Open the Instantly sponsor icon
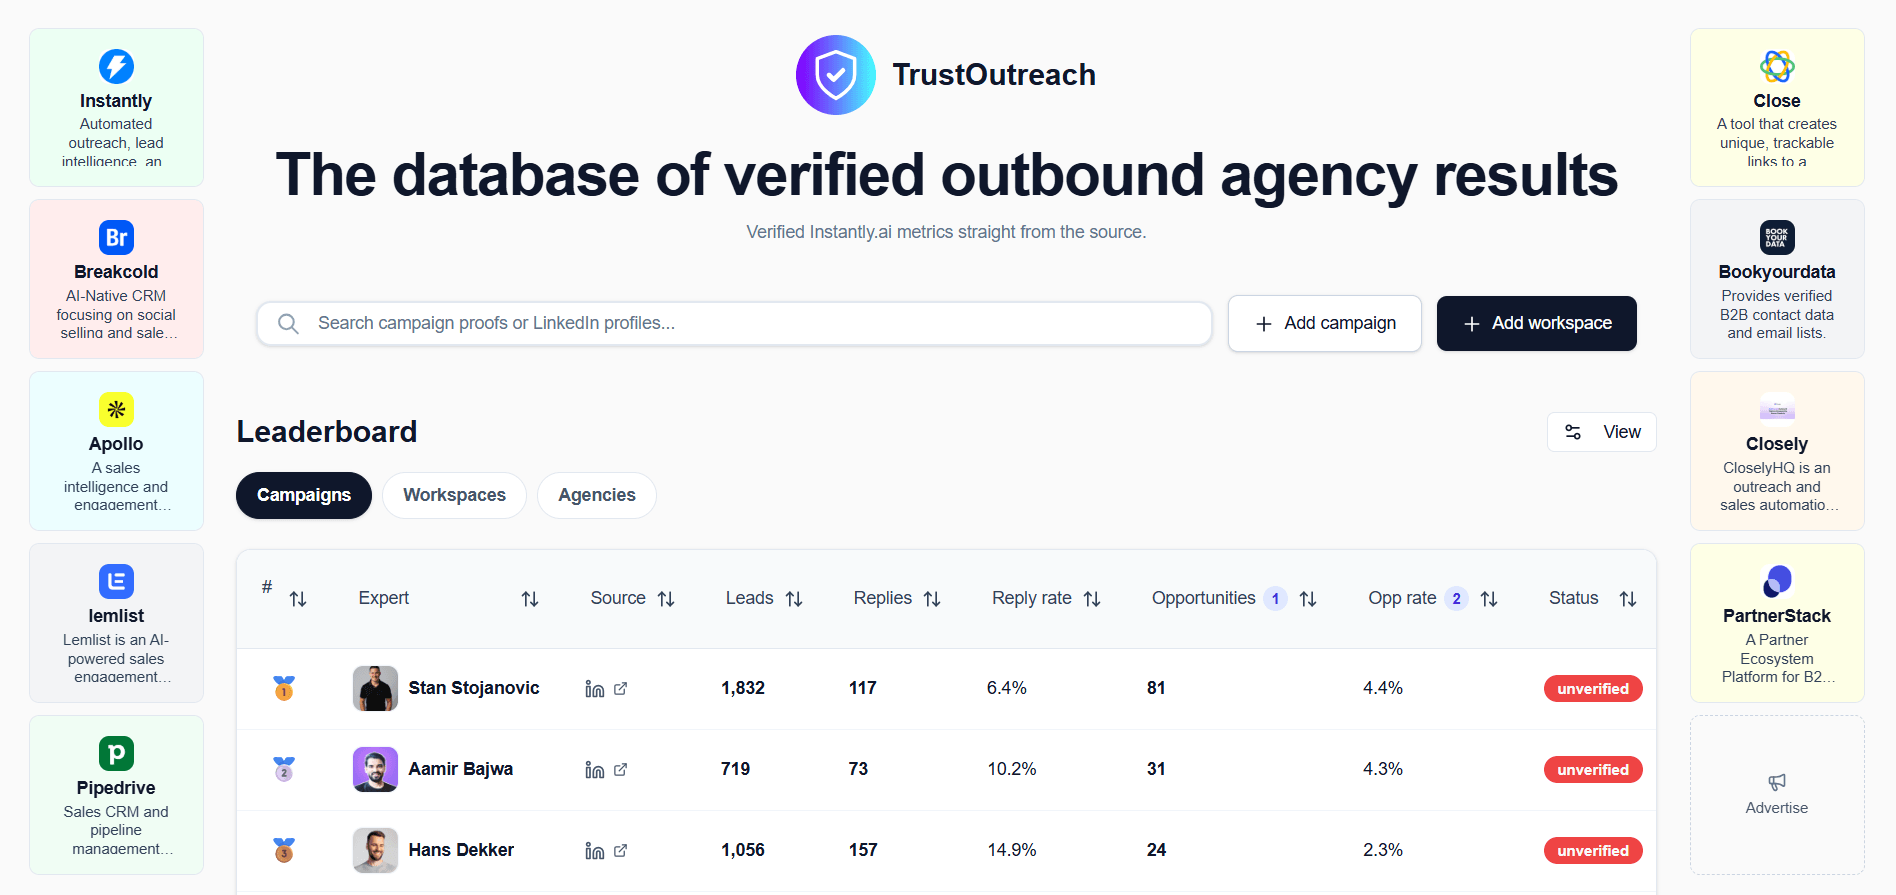The width and height of the screenshot is (1896, 895). [116, 67]
